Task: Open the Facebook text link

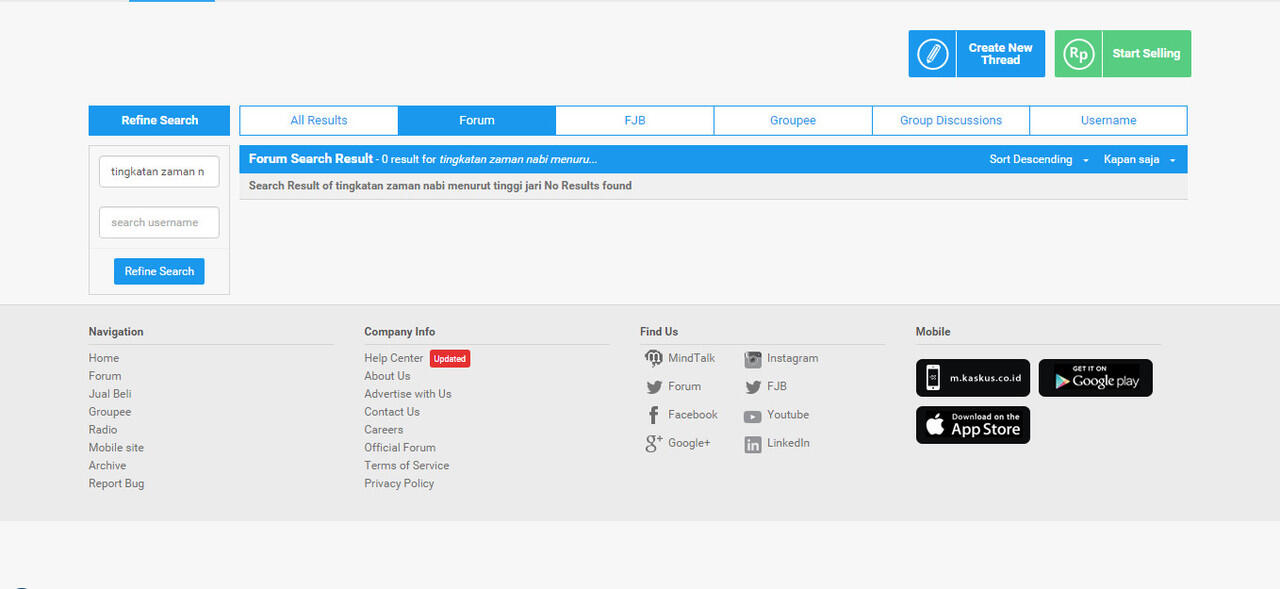Action: (x=693, y=414)
